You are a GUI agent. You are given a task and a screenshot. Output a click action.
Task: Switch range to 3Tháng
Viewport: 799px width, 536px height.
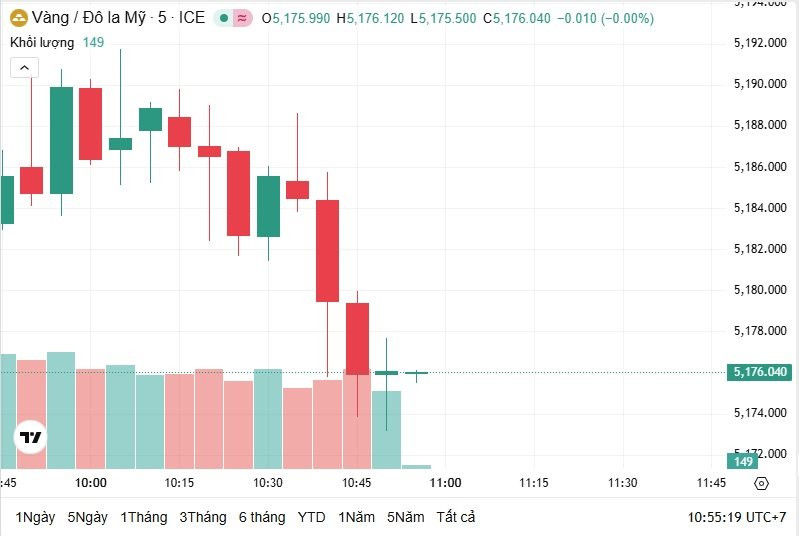pos(203,517)
